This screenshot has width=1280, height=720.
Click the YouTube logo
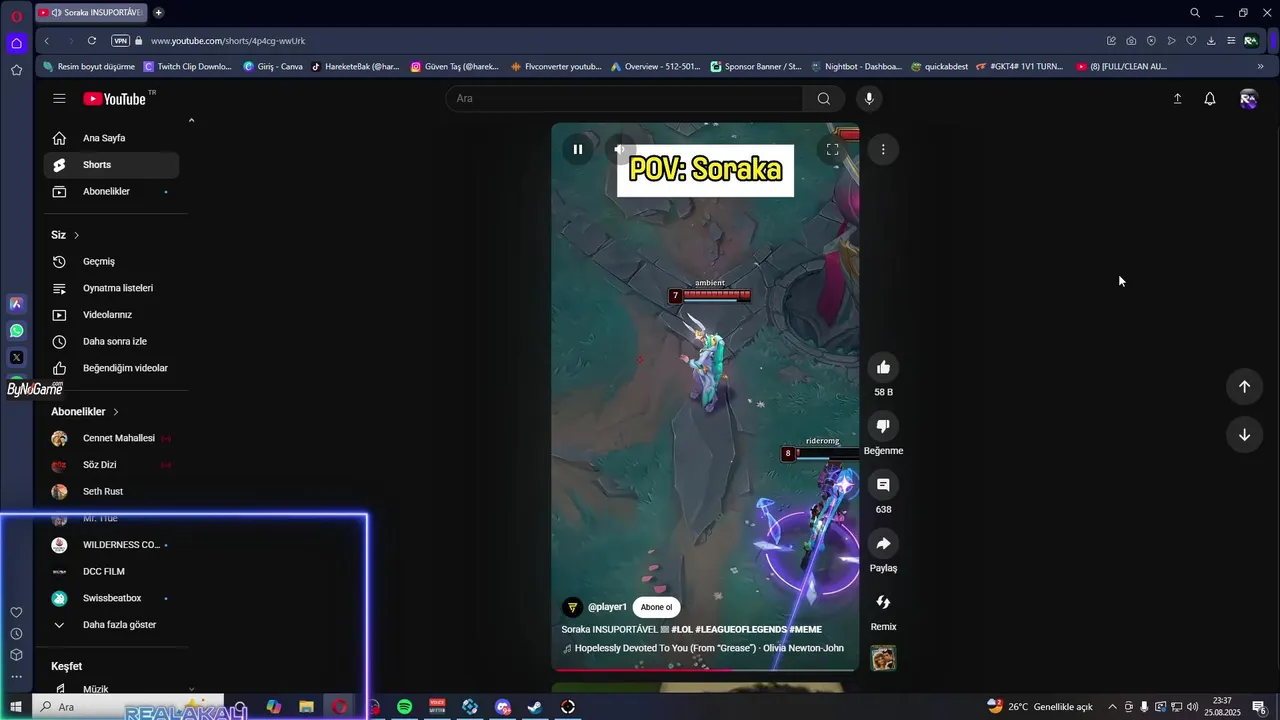coord(115,99)
